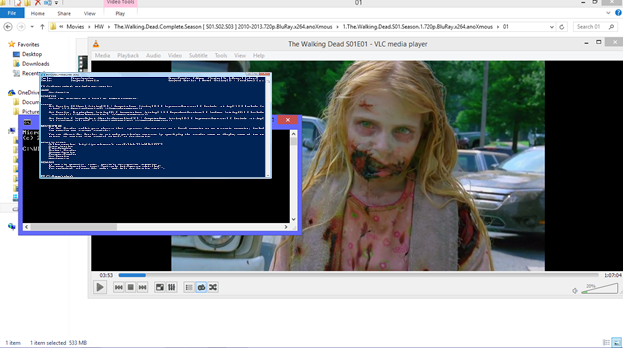Open OneDrive in navigation pane
Viewport: 635px width, 363px height.
[28, 92]
